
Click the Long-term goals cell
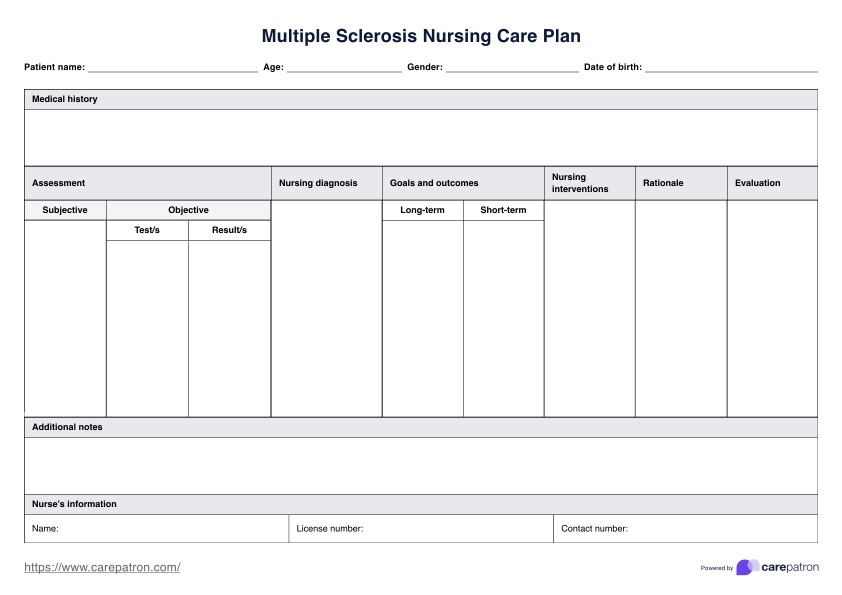click(x=422, y=317)
